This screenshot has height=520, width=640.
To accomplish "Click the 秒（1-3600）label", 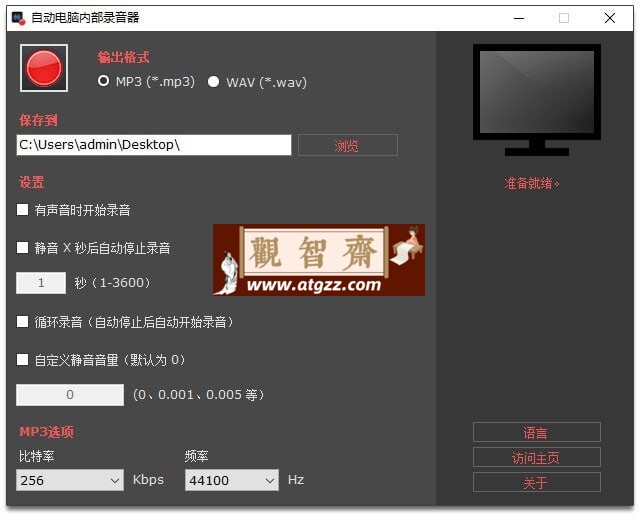I will (x=112, y=282).
